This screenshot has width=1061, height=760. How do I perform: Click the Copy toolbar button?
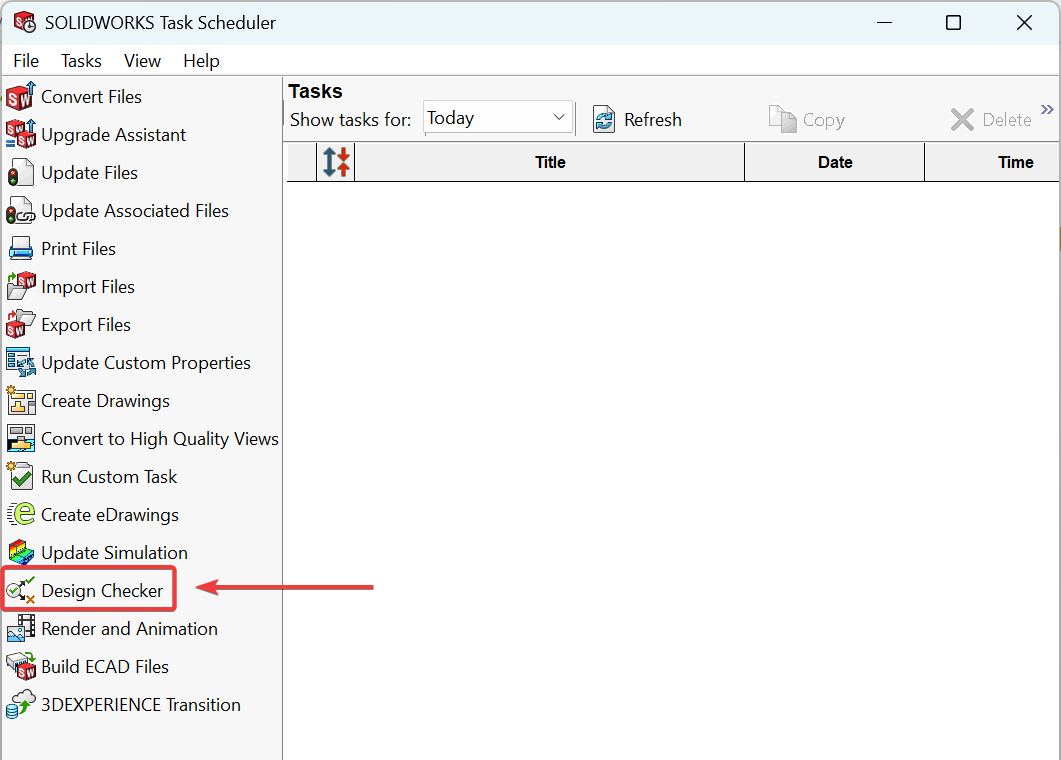(x=807, y=120)
